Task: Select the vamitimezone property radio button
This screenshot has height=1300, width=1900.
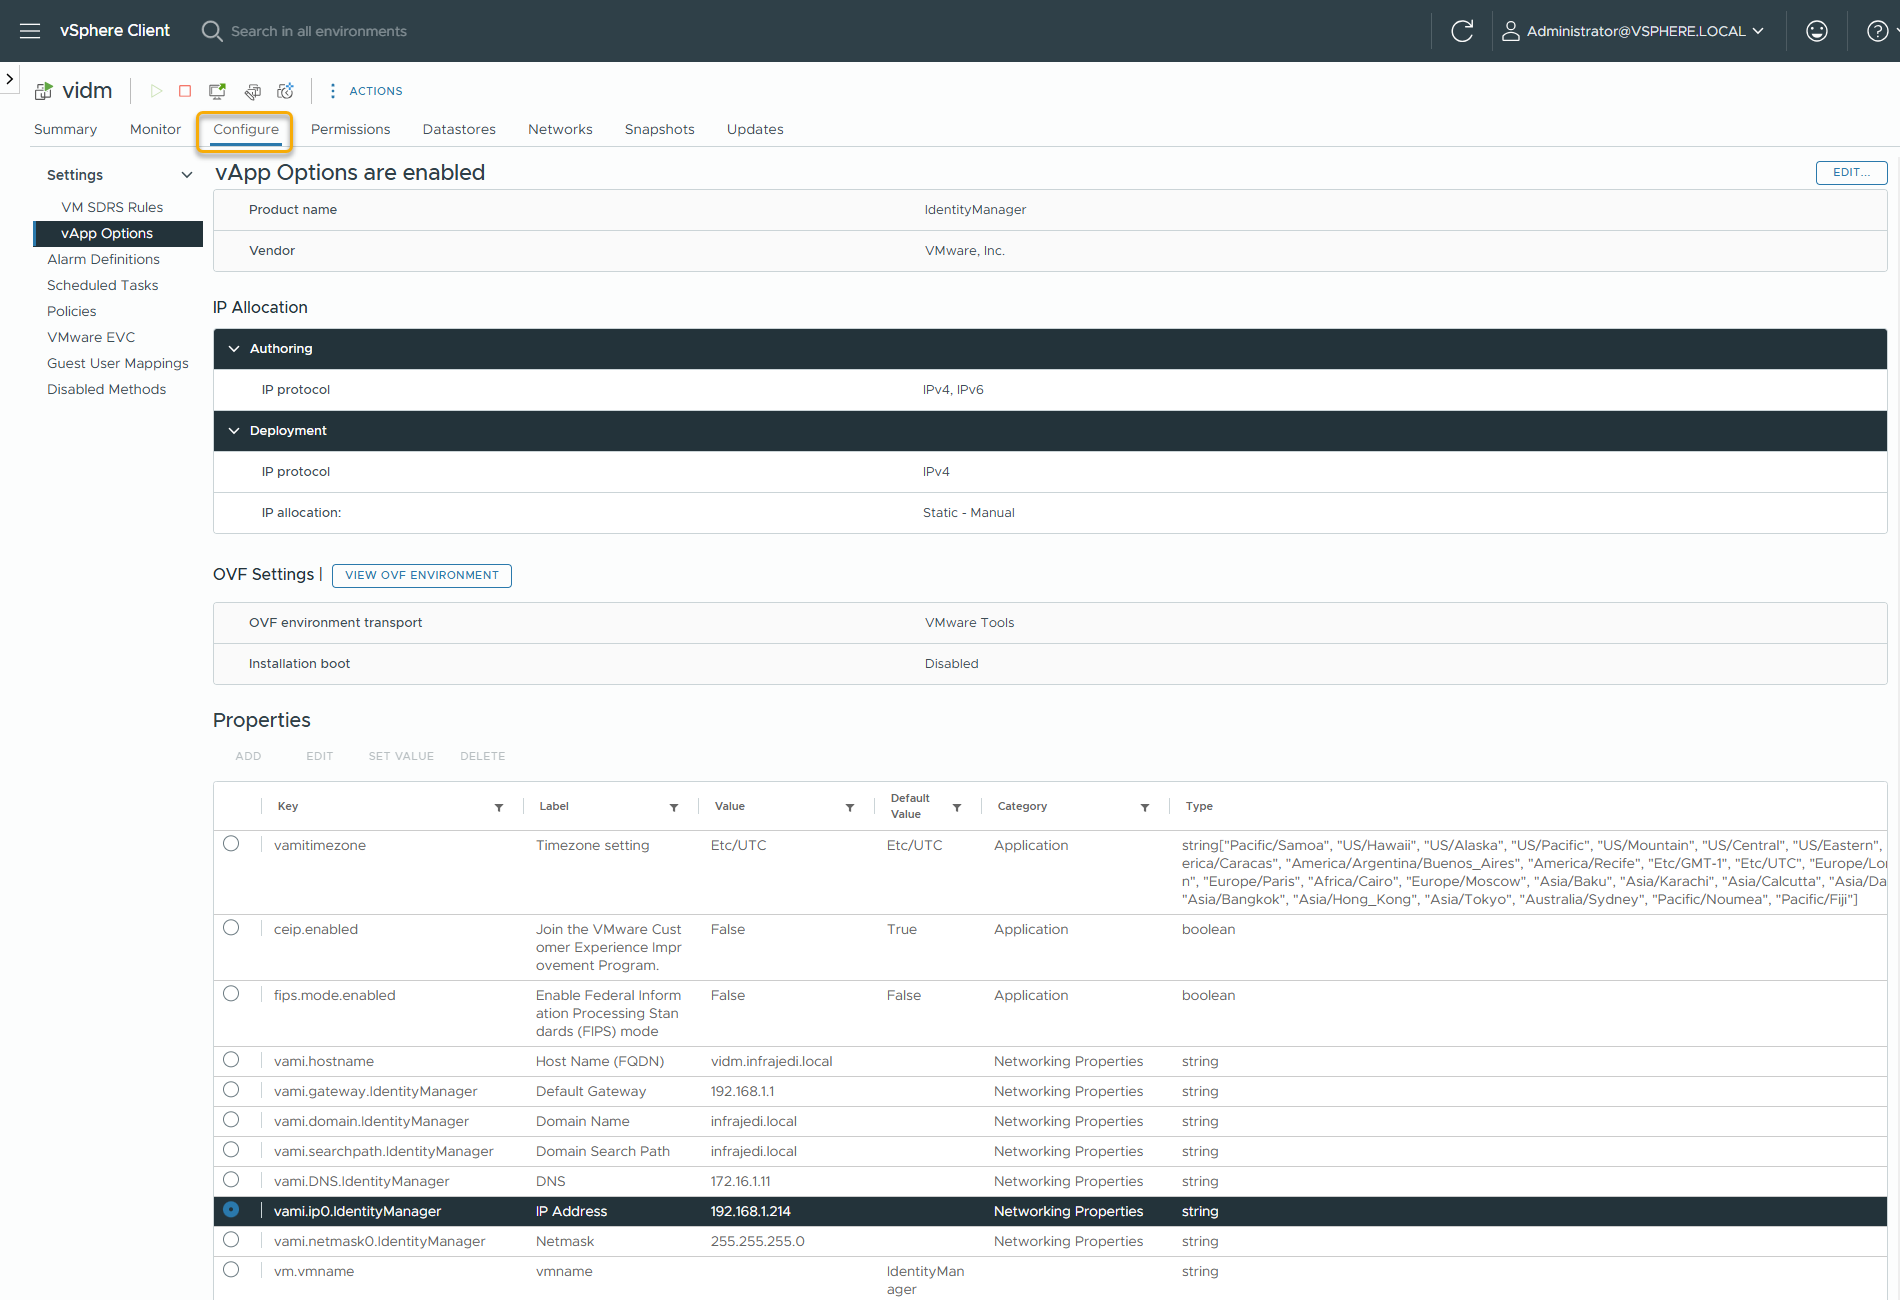Action: (x=231, y=844)
